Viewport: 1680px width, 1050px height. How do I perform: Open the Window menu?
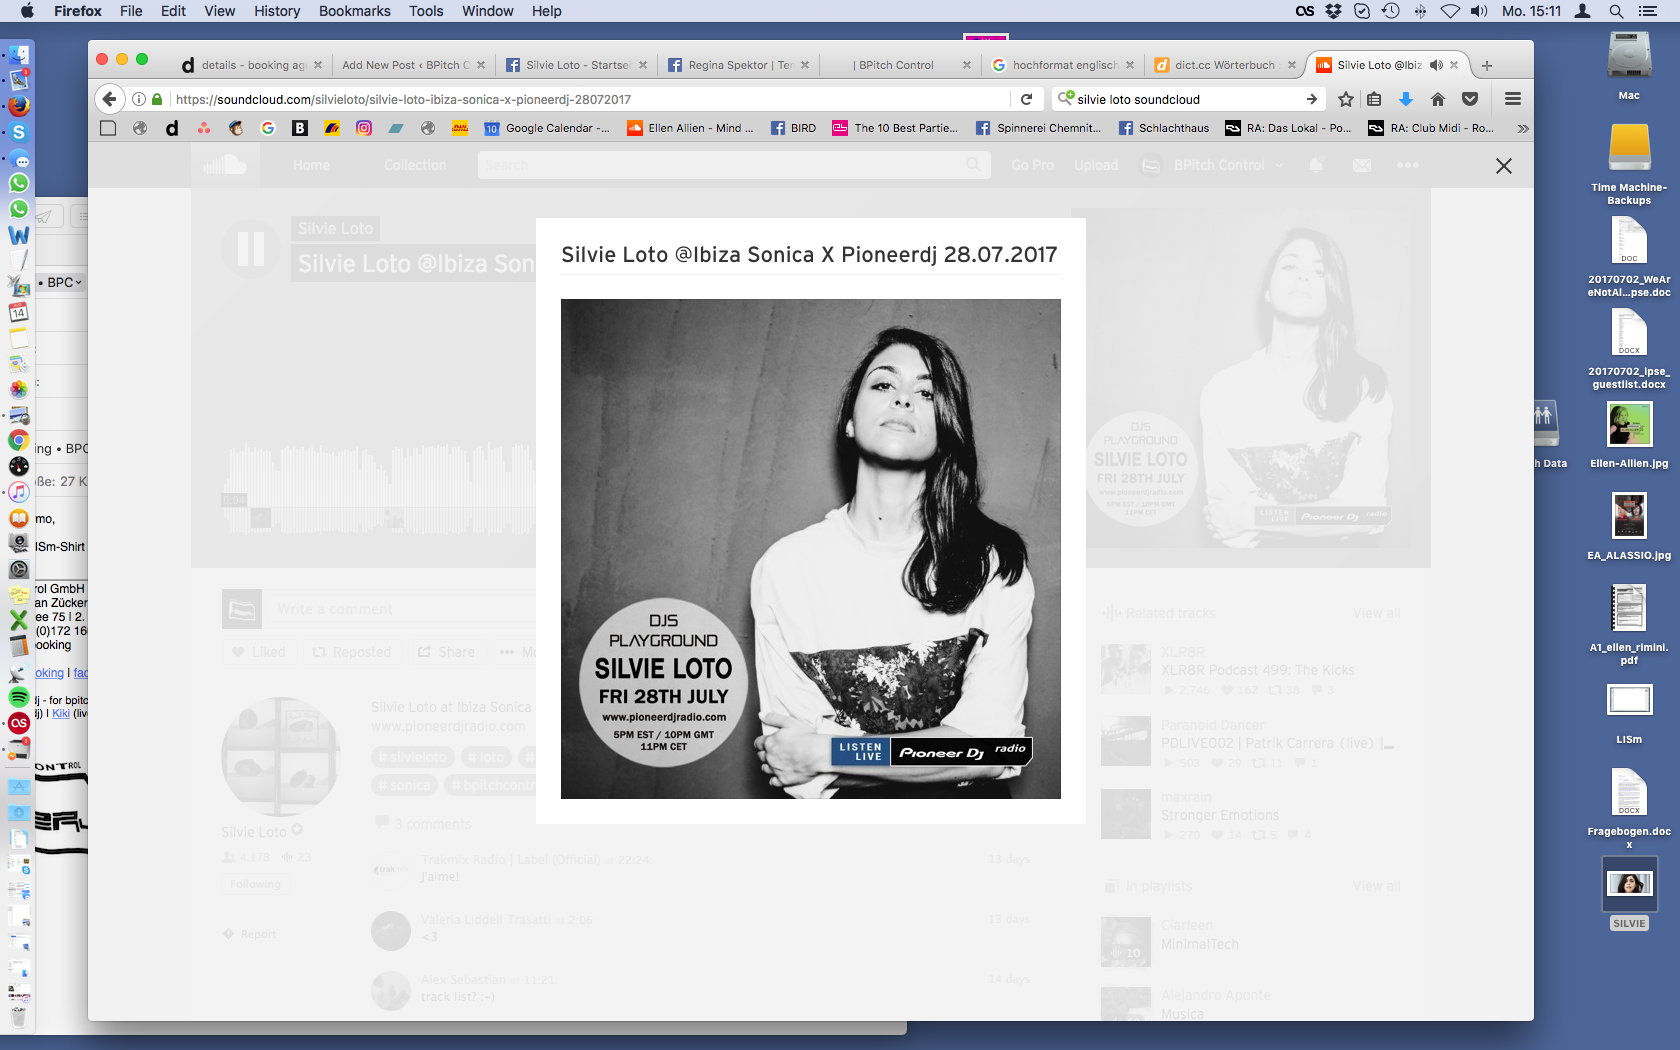click(488, 11)
